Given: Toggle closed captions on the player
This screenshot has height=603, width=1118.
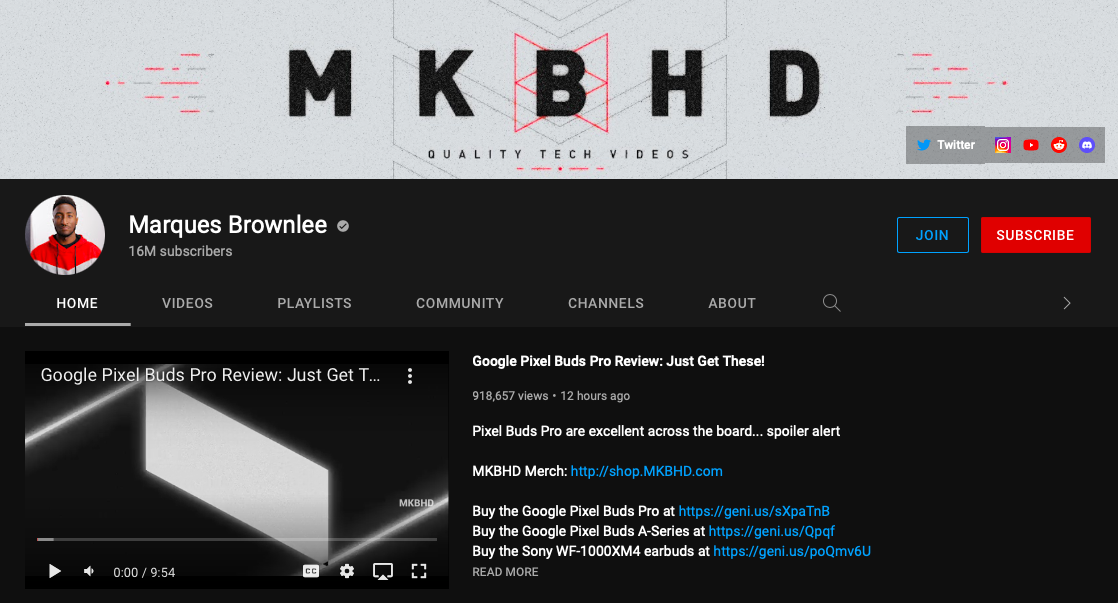Looking at the screenshot, I should 311,571.
